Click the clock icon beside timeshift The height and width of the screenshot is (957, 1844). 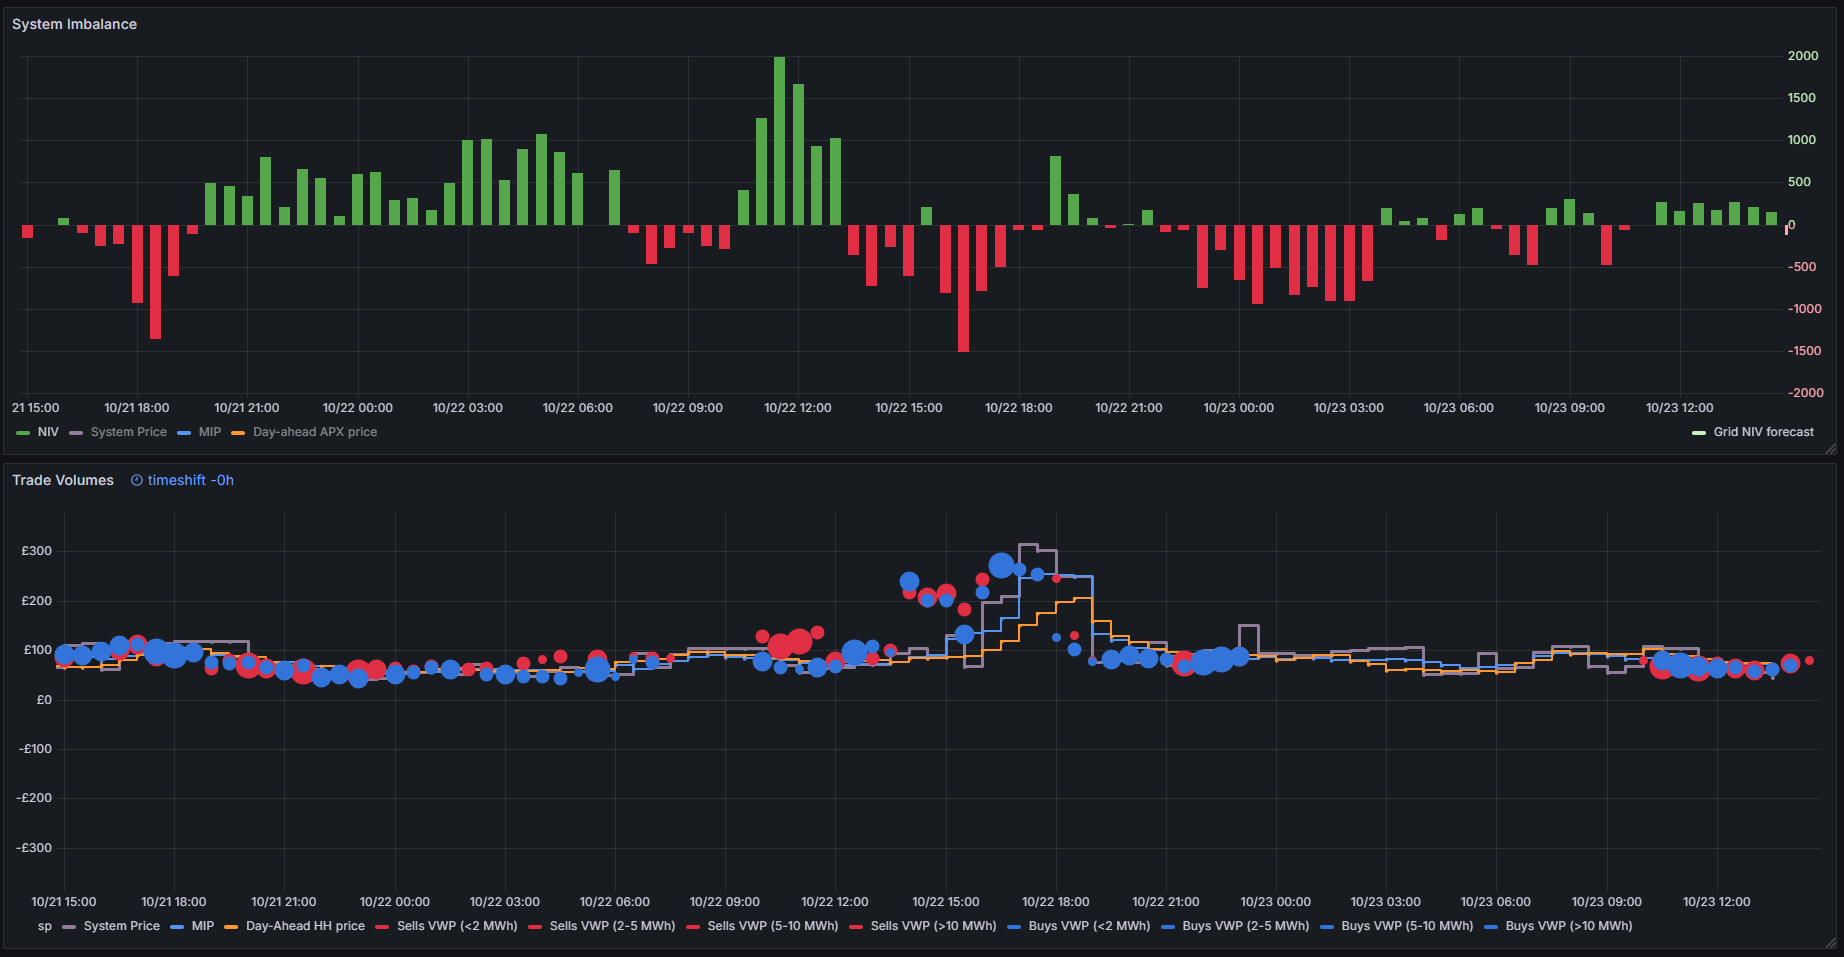(136, 480)
